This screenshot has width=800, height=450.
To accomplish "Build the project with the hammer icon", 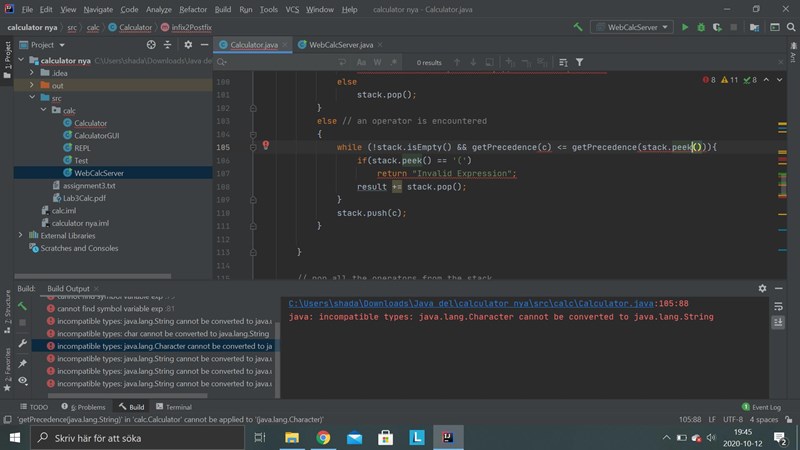I will pyautogui.click(x=578, y=27).
